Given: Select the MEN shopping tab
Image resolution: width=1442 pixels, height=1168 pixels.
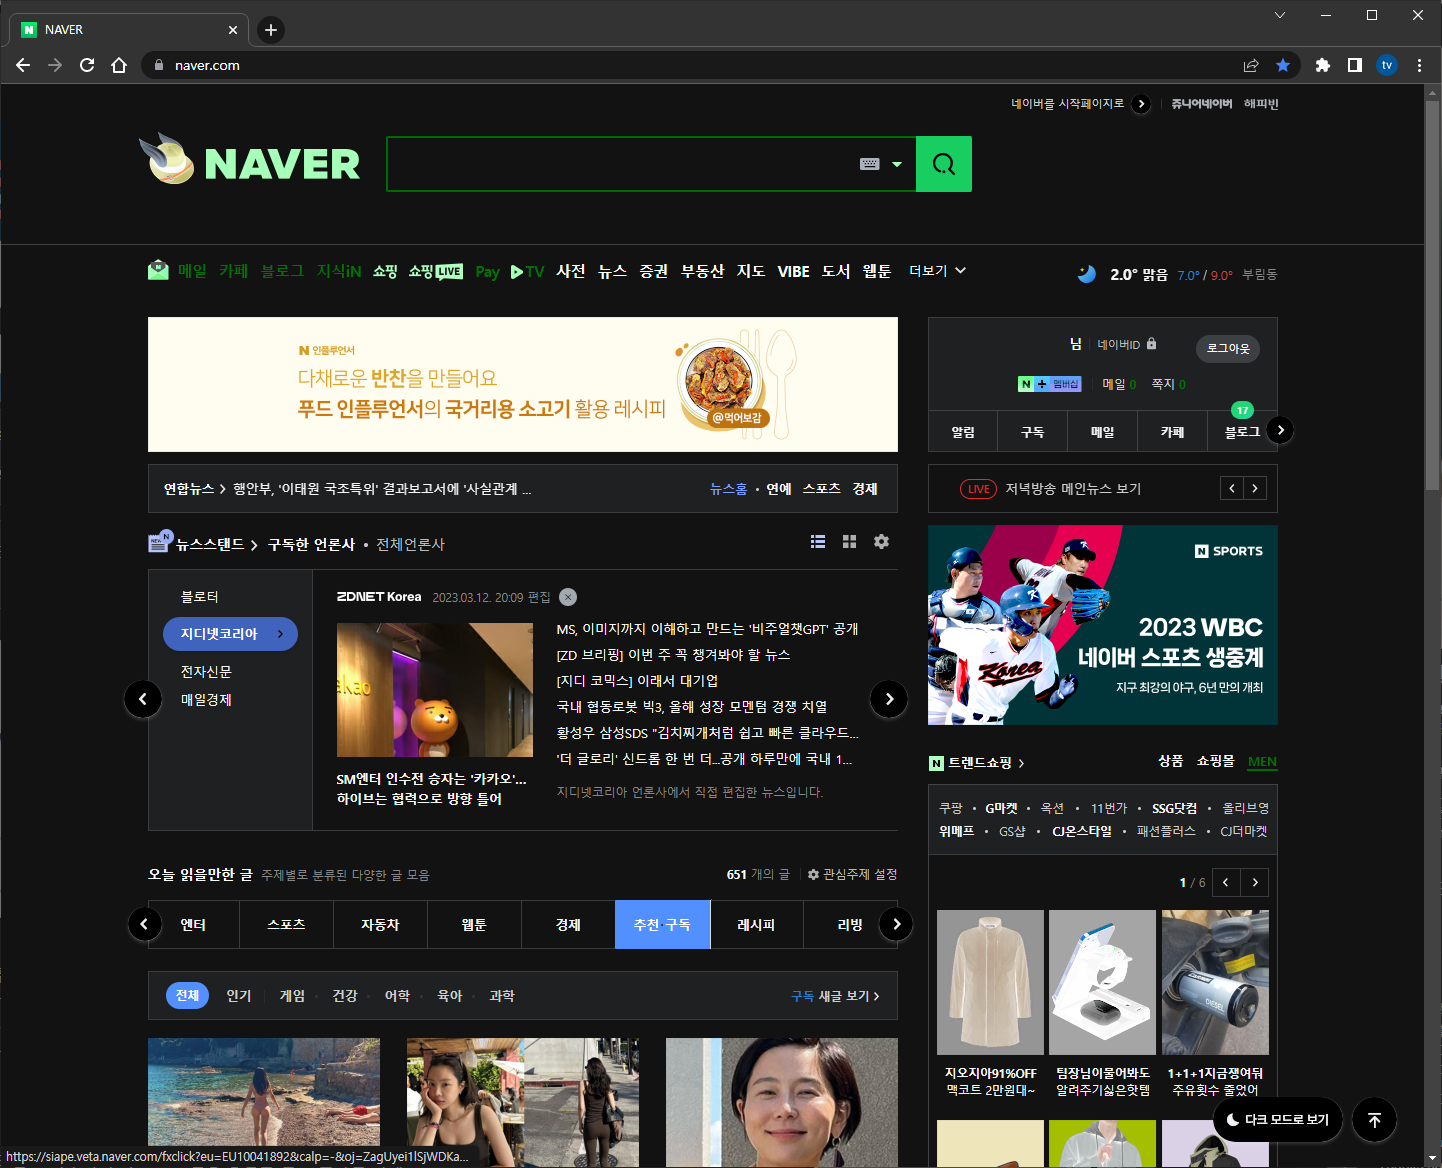Looking at the screenshot, I should point(1262,761).
